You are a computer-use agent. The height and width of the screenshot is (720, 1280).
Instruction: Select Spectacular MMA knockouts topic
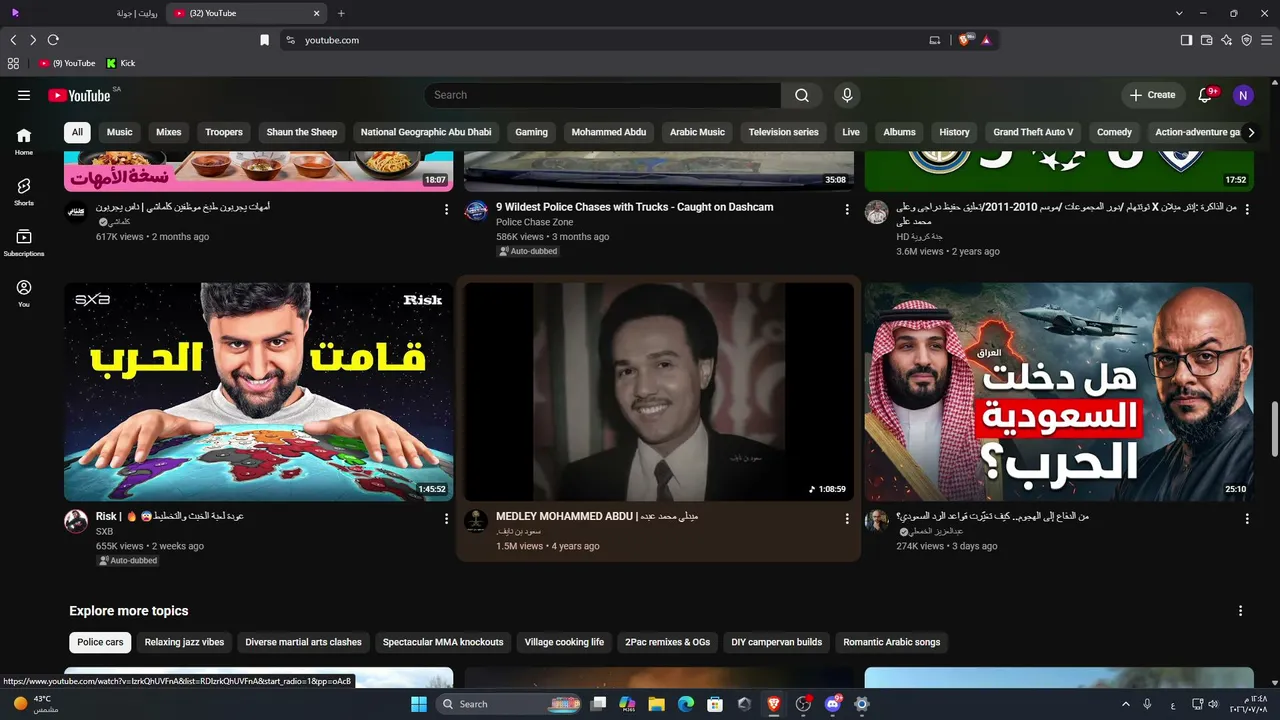pos(443,642)
